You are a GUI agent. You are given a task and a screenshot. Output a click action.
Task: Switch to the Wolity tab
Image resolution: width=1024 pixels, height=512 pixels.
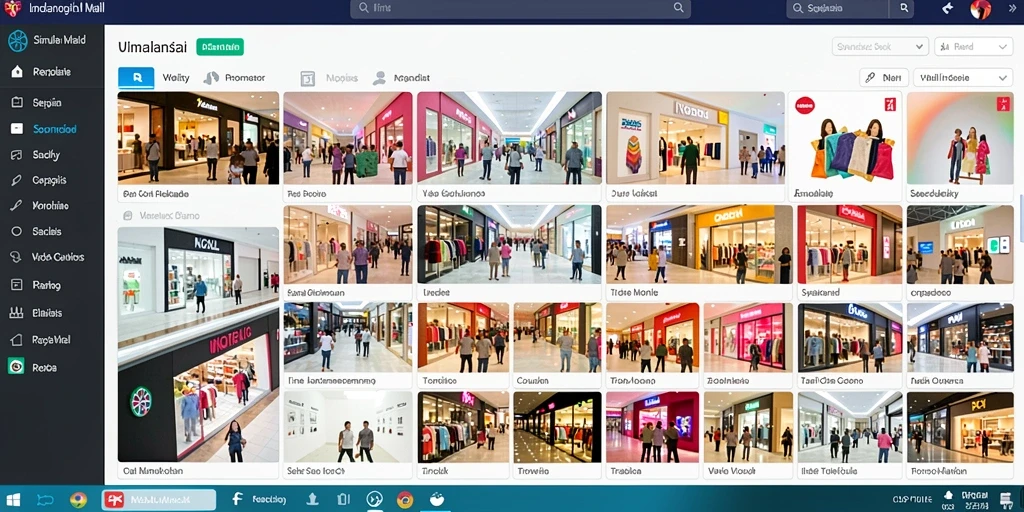[x=176, y=78]
